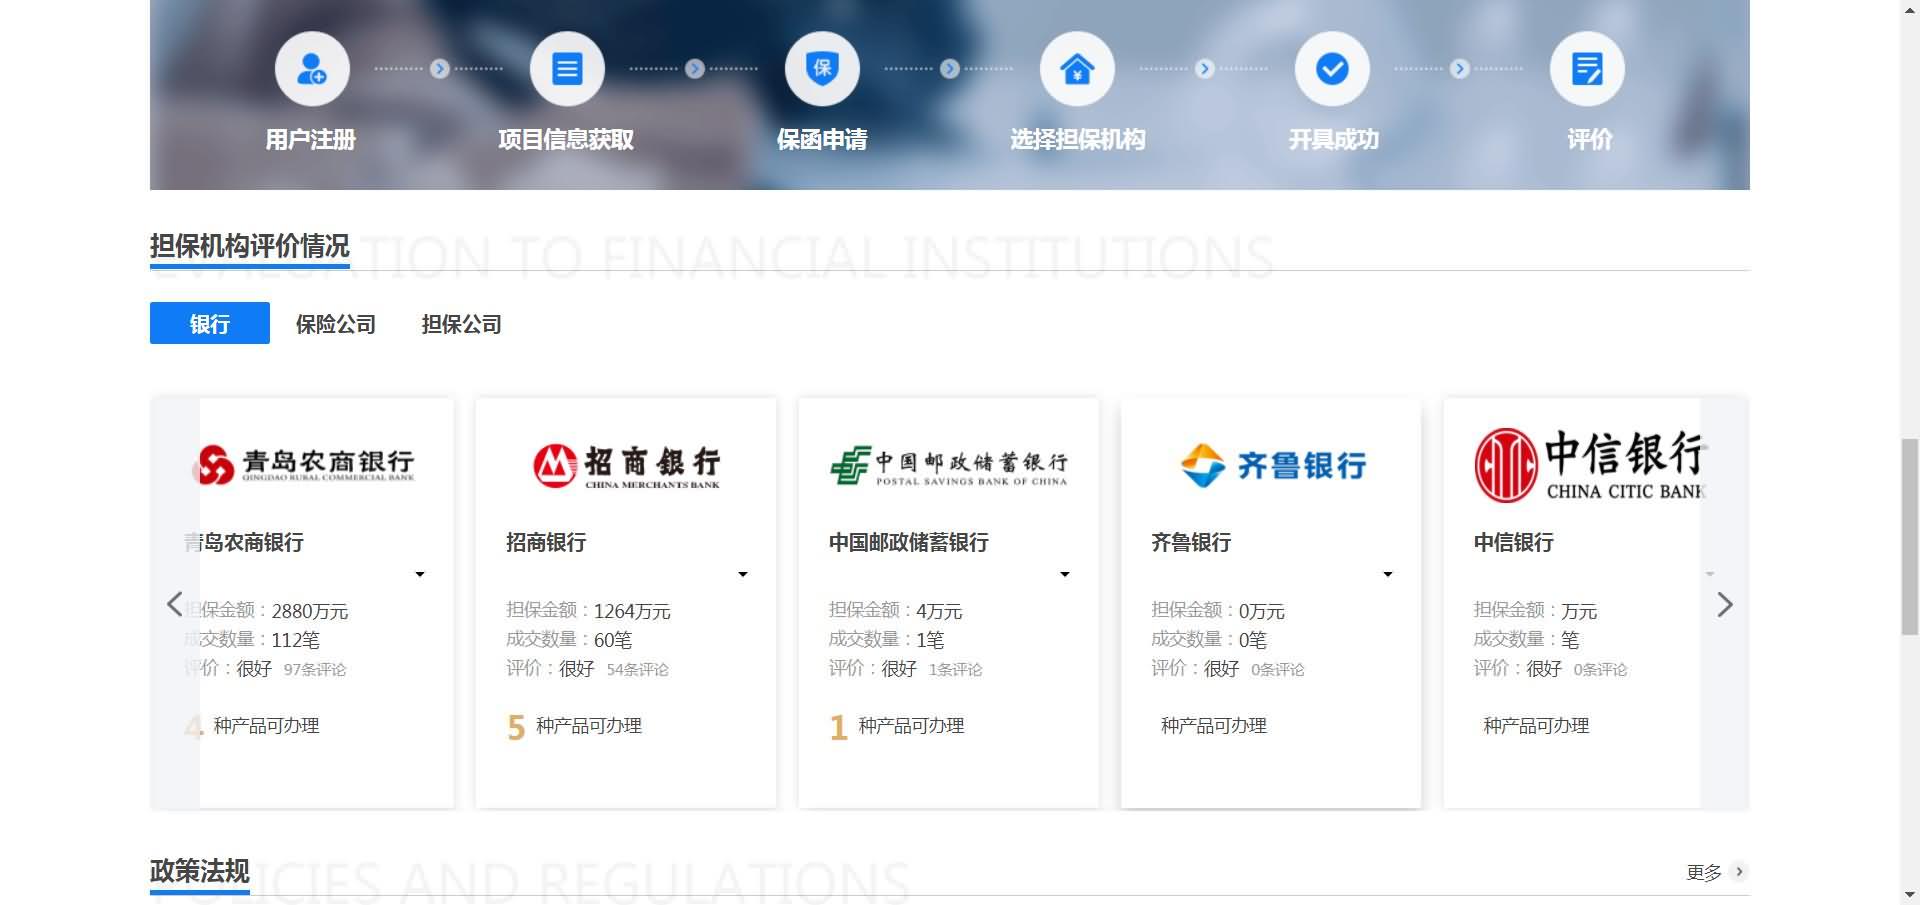
Task: Switch to the 保险公司 tab
Action: coord(336,324)
